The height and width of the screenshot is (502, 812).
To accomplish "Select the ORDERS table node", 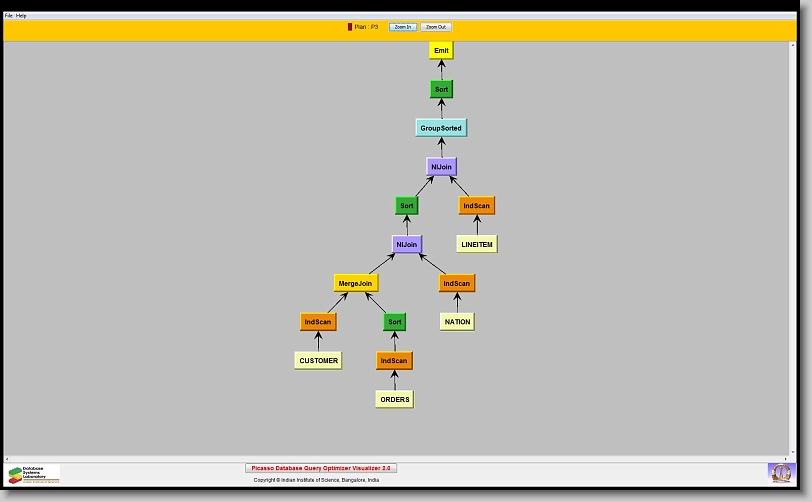I will click(x=395, y=399).
